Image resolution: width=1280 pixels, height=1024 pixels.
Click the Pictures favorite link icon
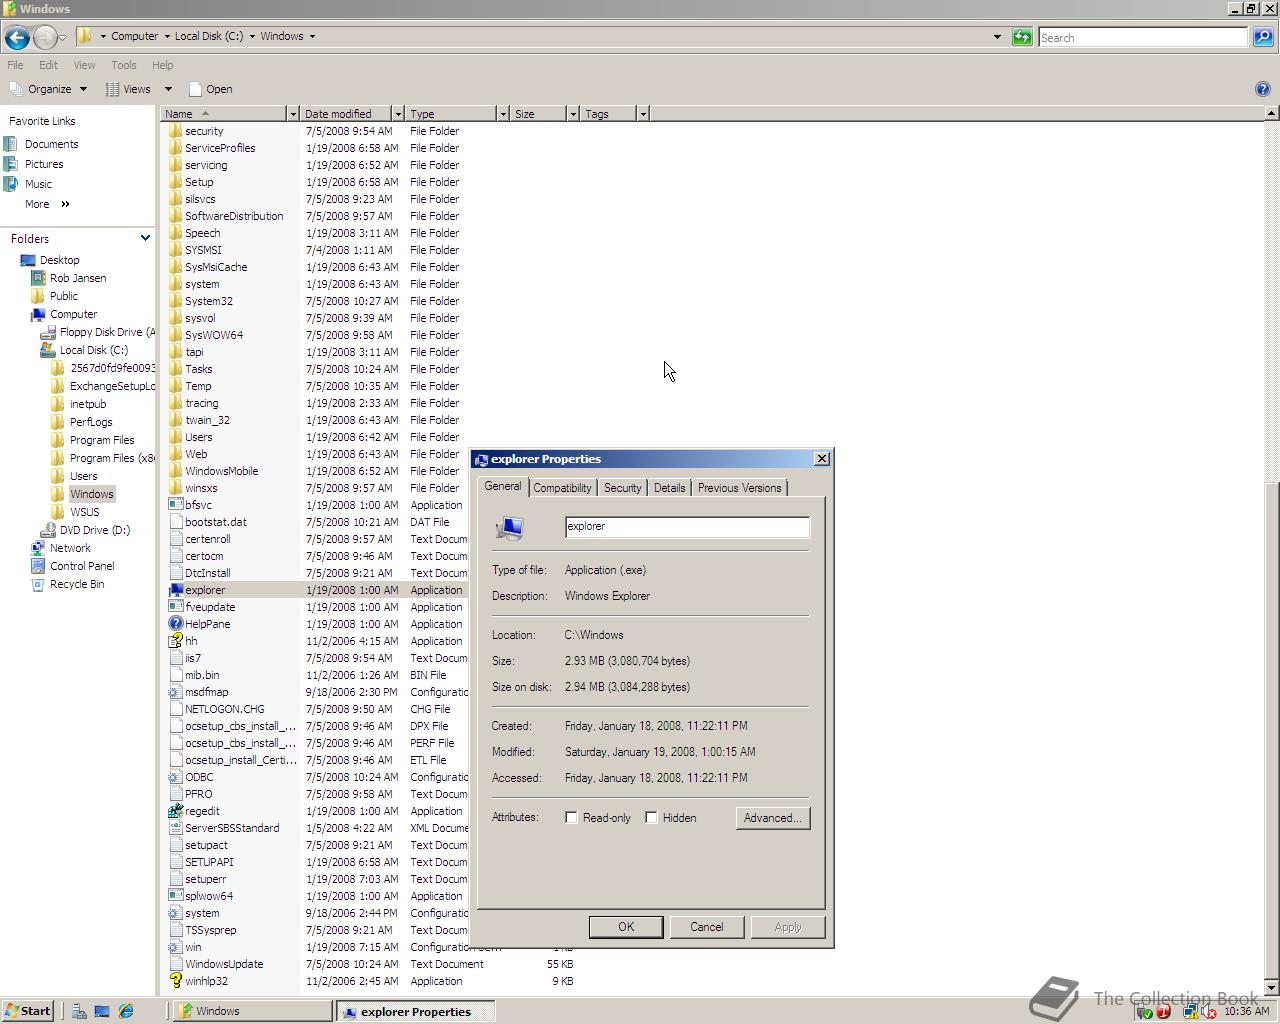pyautogui.click(x=11, y=164)
